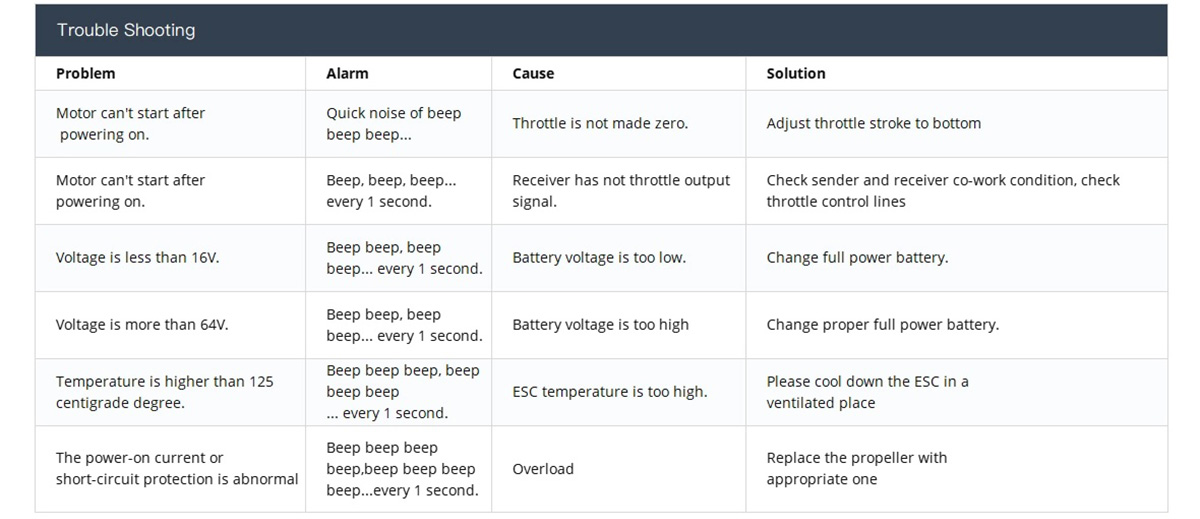Select the Problem column header
Image resolution: width=1200 pixels, height=519 pixels.
pyautogui.click(x=86, y=73)
